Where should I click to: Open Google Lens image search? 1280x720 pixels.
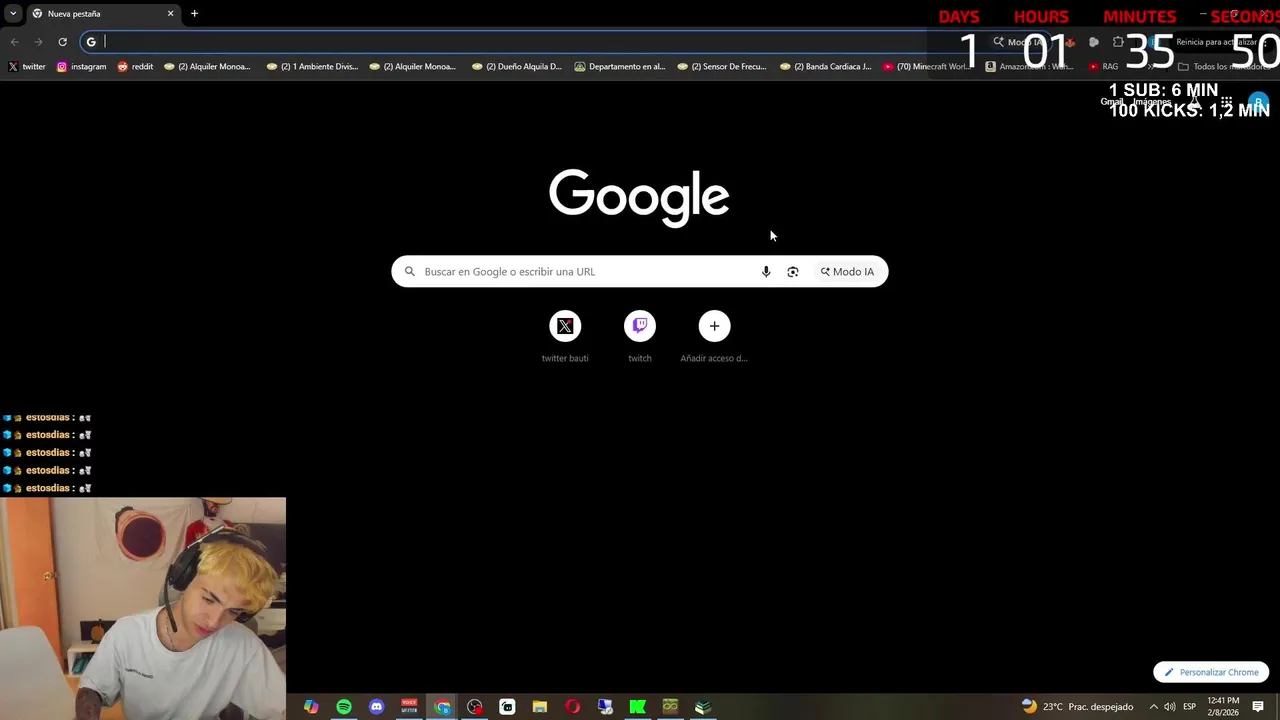[793, 272]
